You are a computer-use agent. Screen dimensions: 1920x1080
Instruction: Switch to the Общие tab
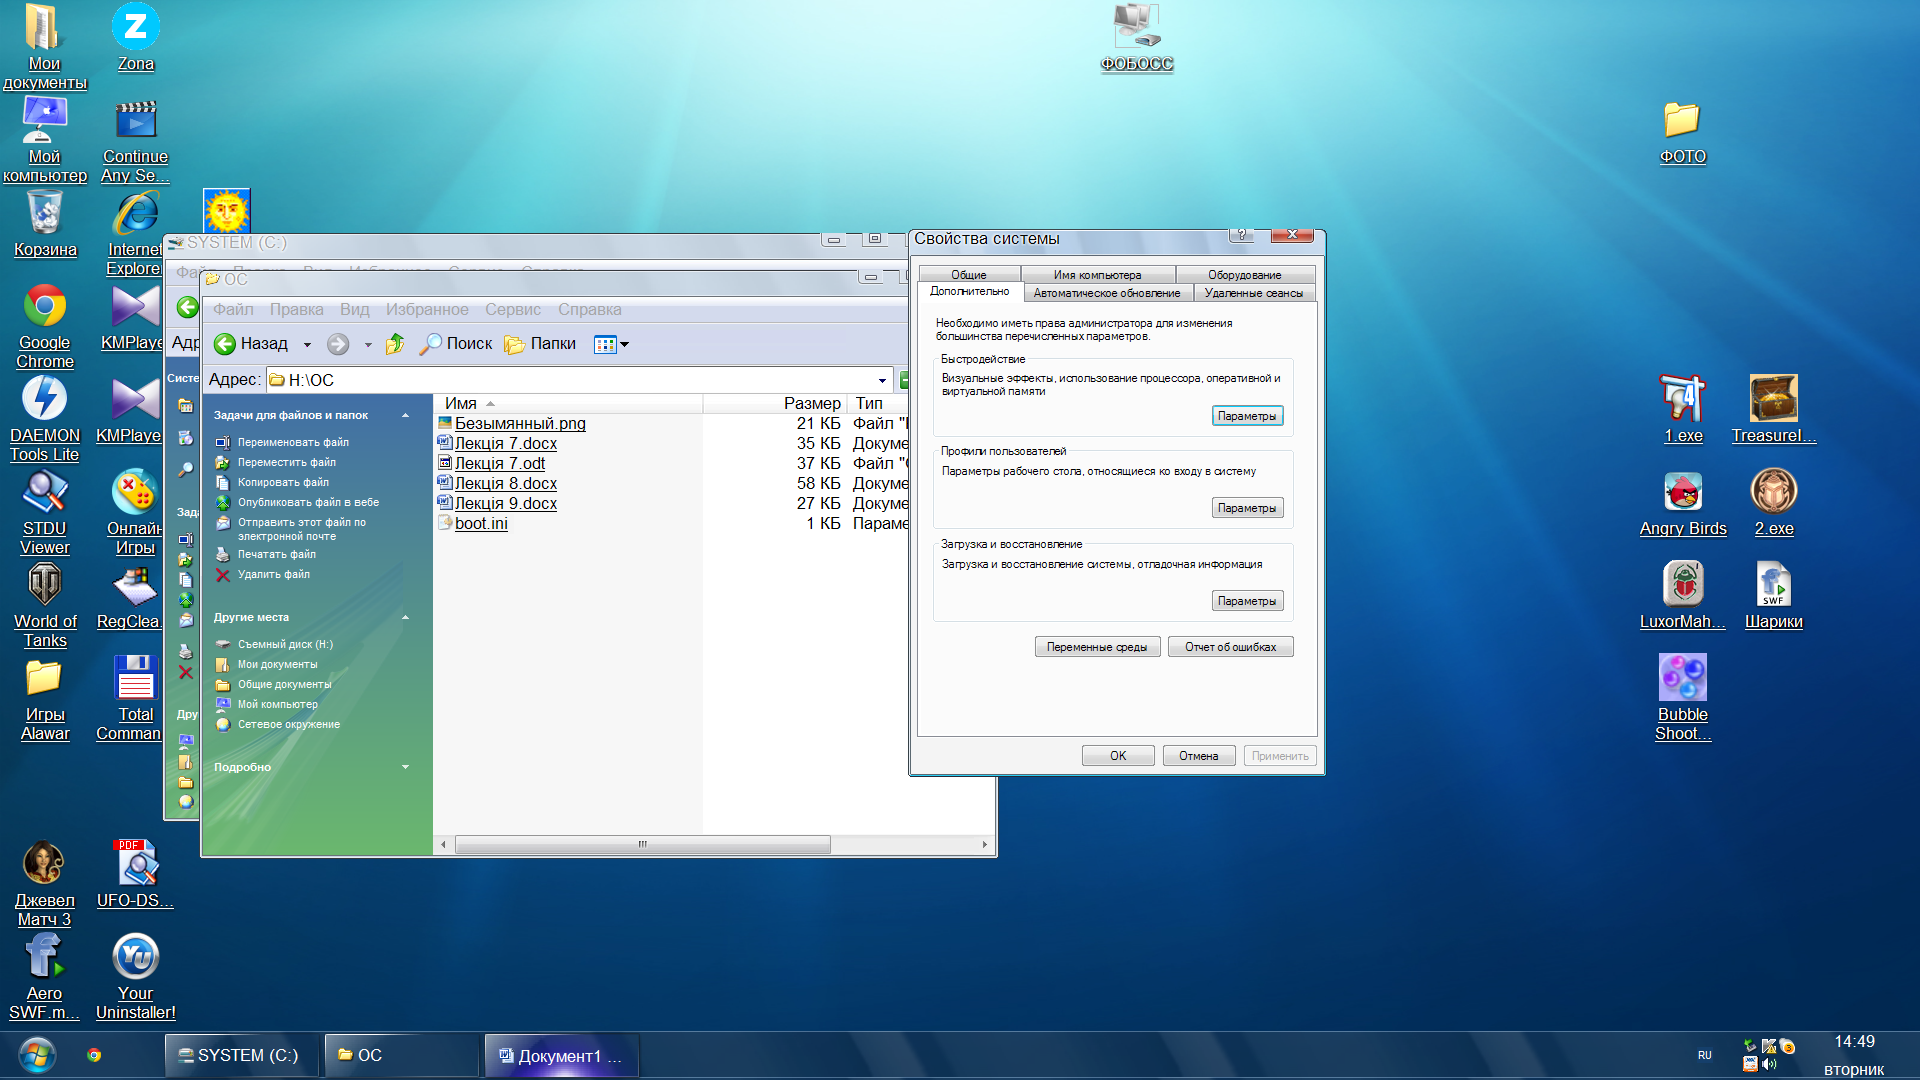968,275
